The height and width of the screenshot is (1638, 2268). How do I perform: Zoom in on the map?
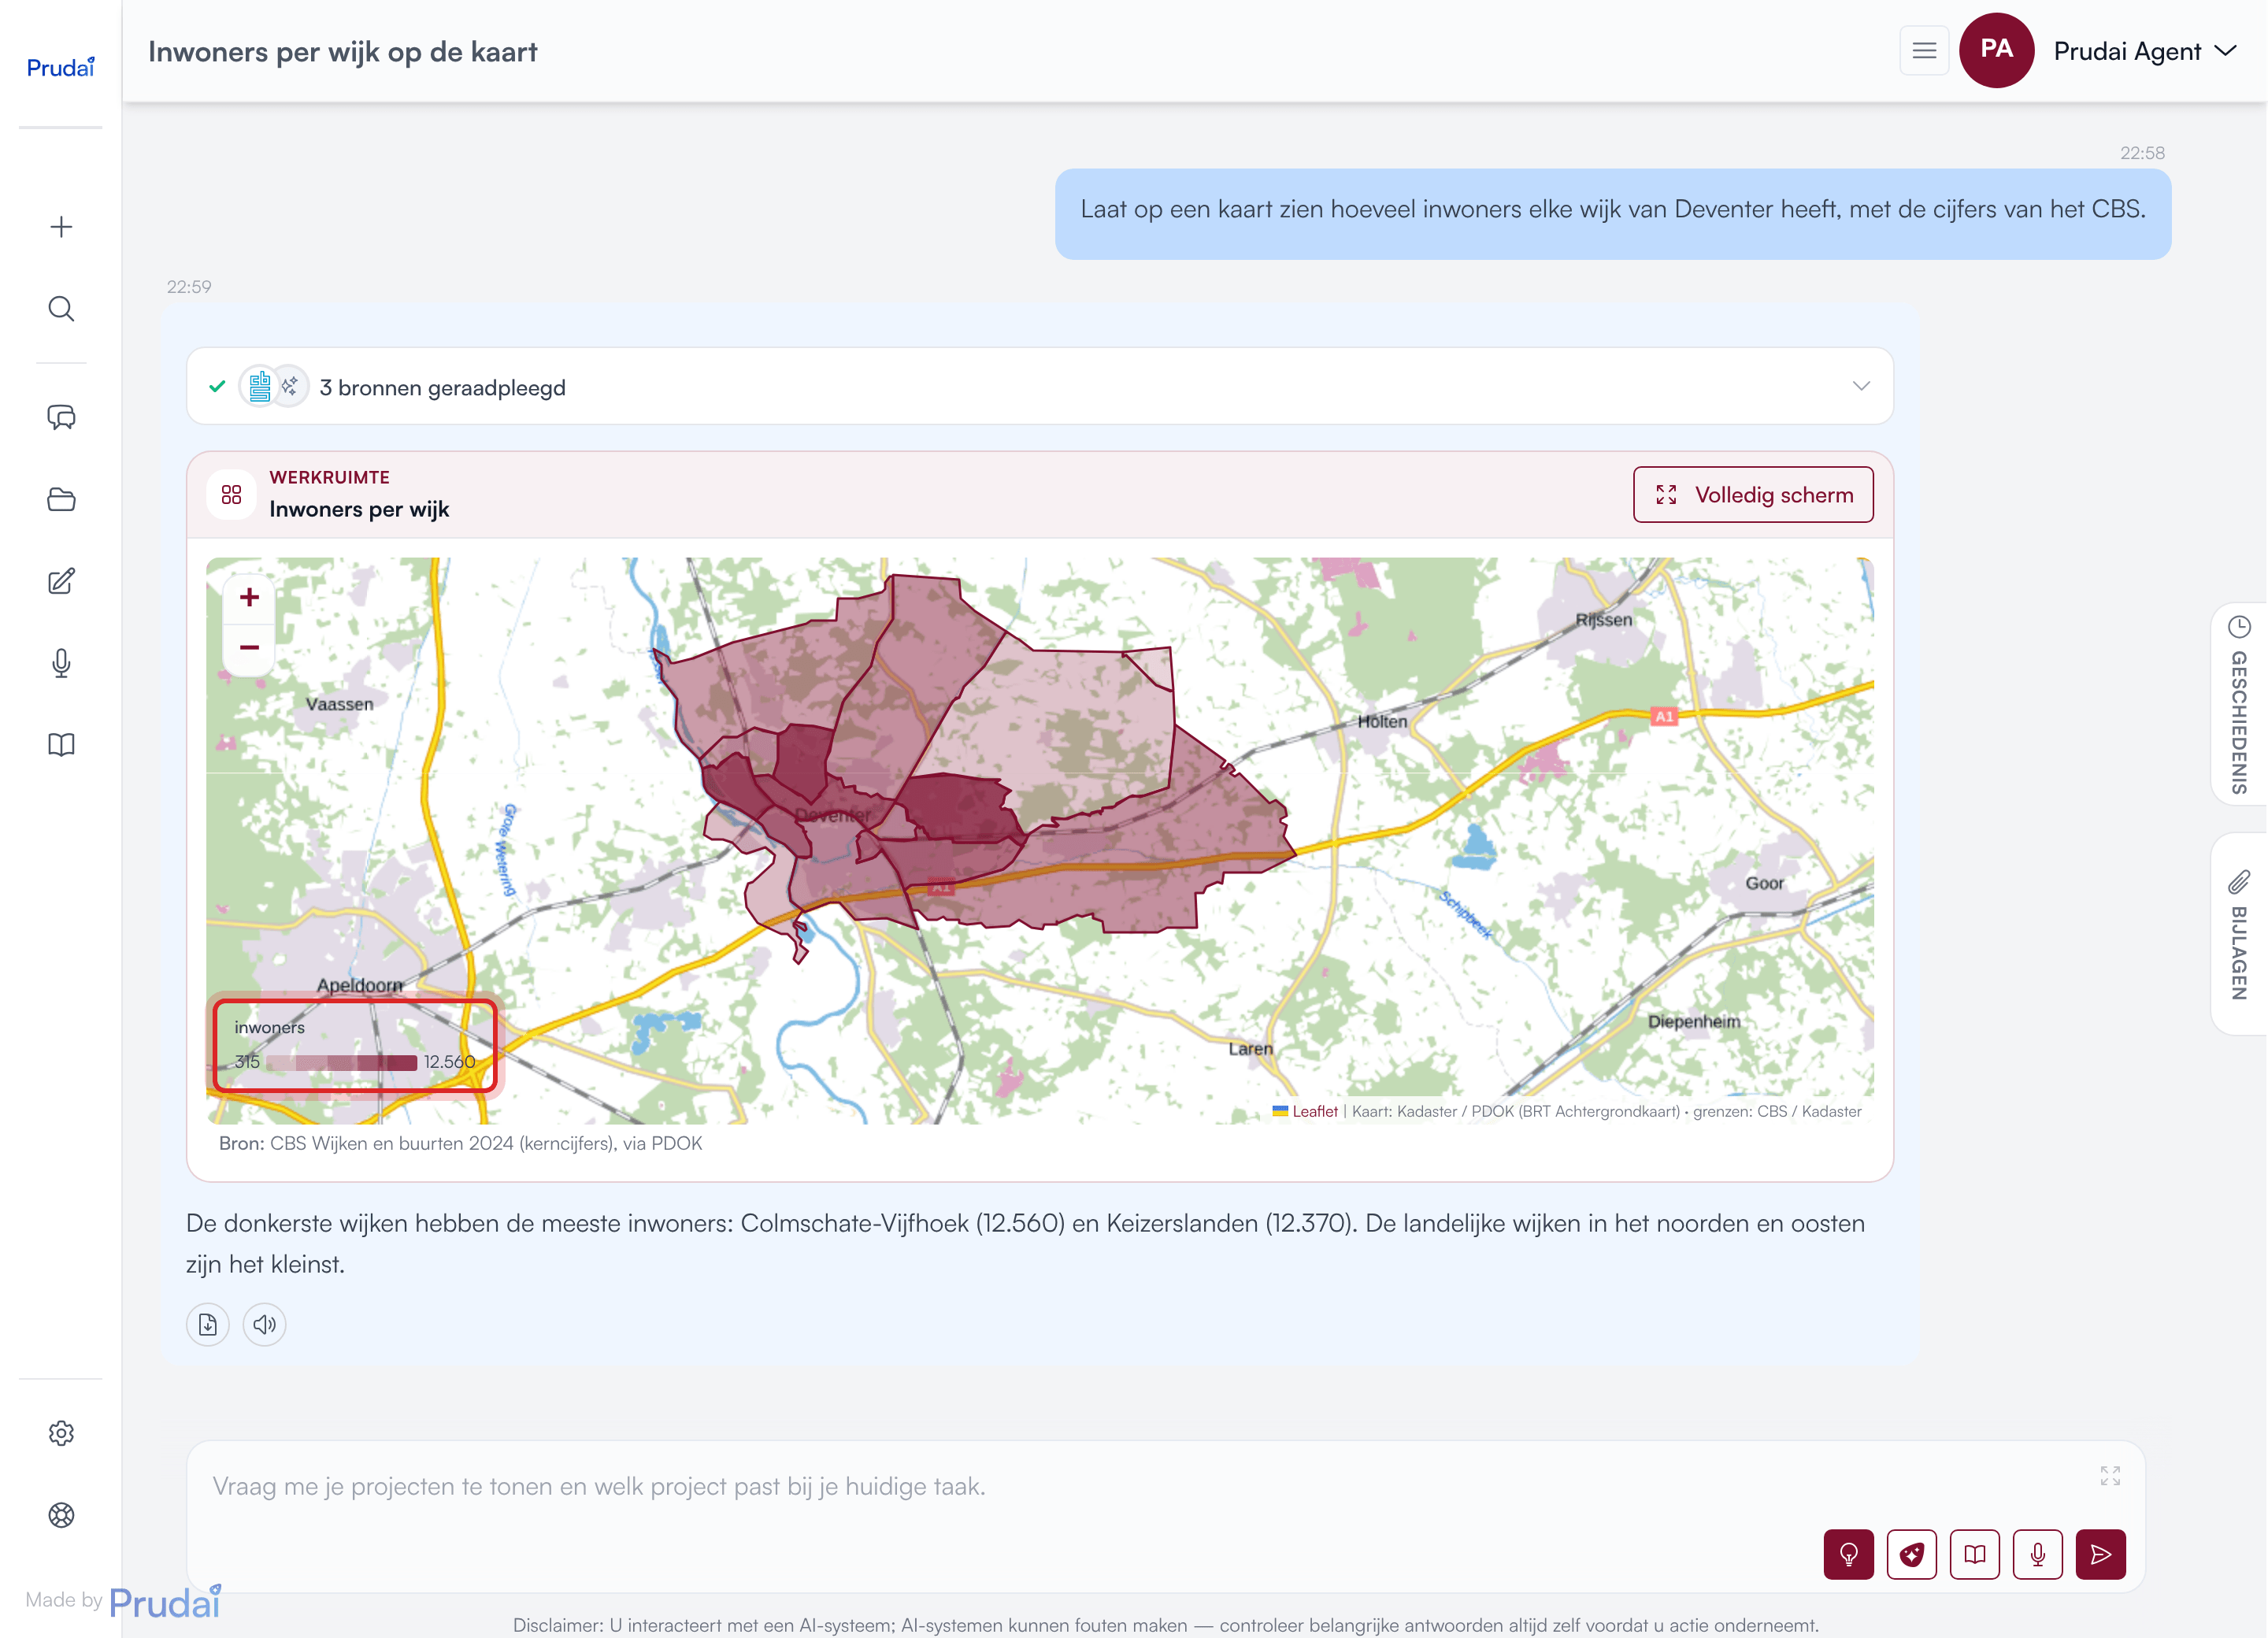point(249,597)
